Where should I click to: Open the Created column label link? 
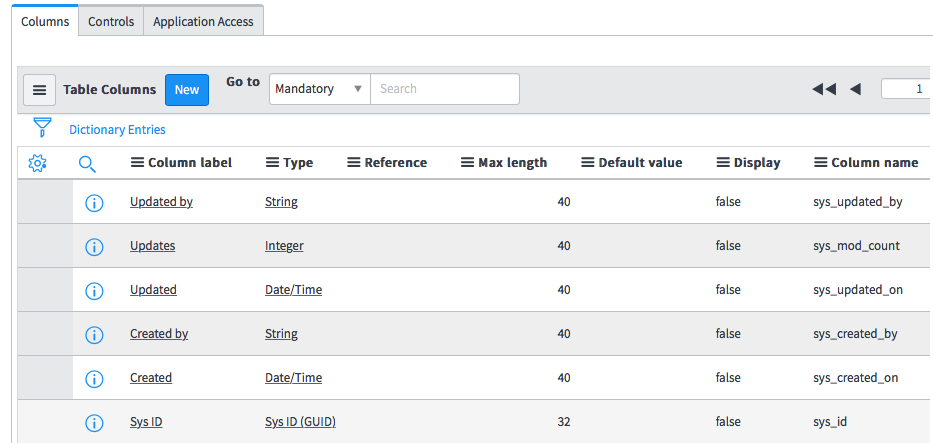pos(151,378)
